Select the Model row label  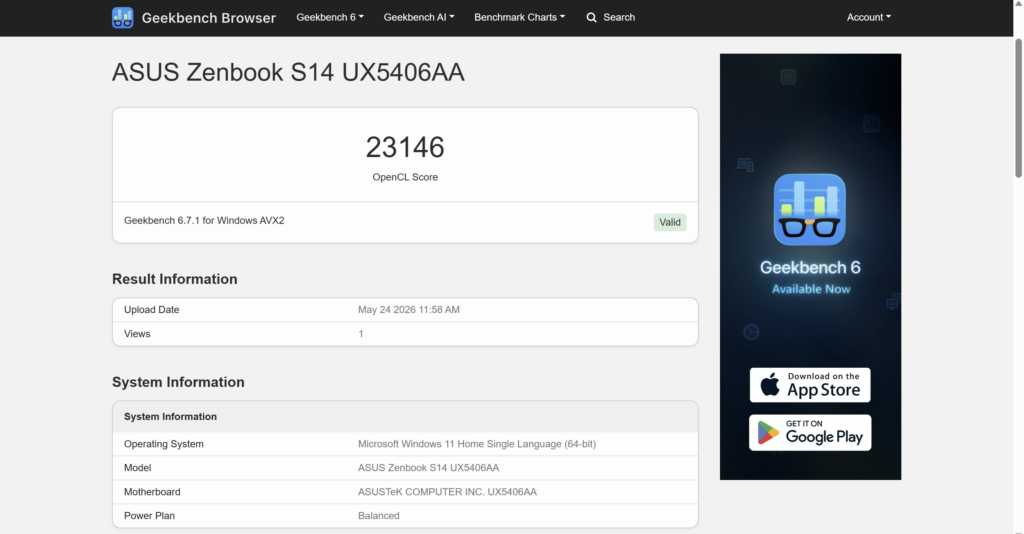(x=138, y=467)
